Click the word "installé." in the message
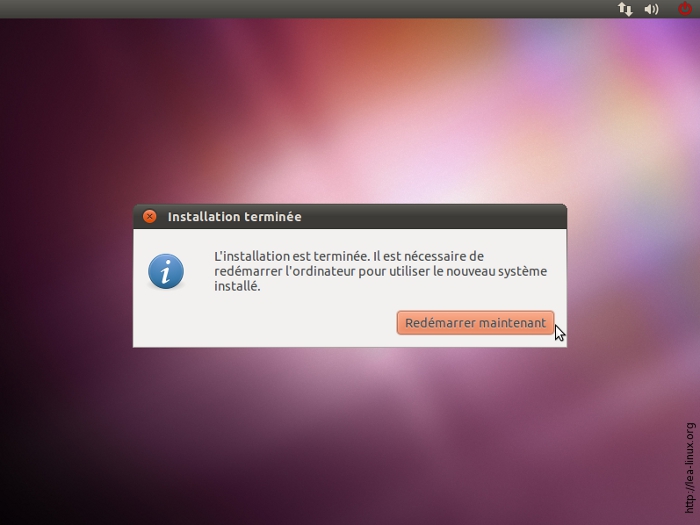This screenshot has width=700, height=525. pyautogui.click(x=237, y=286)
